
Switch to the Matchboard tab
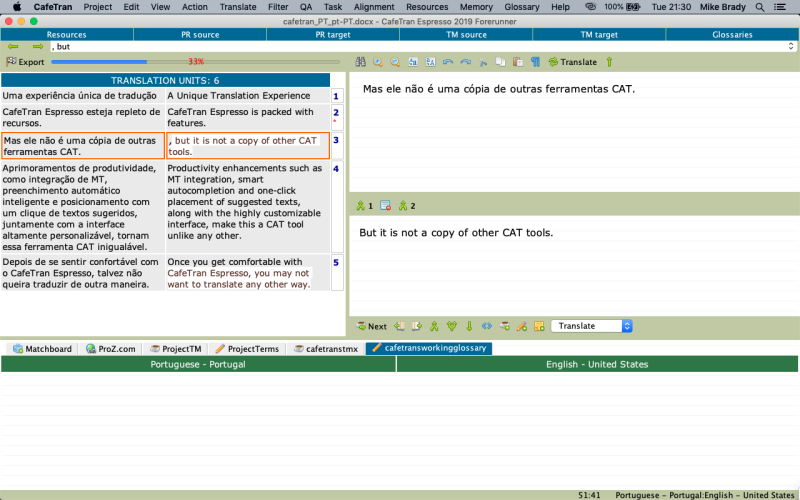[42, 349]
